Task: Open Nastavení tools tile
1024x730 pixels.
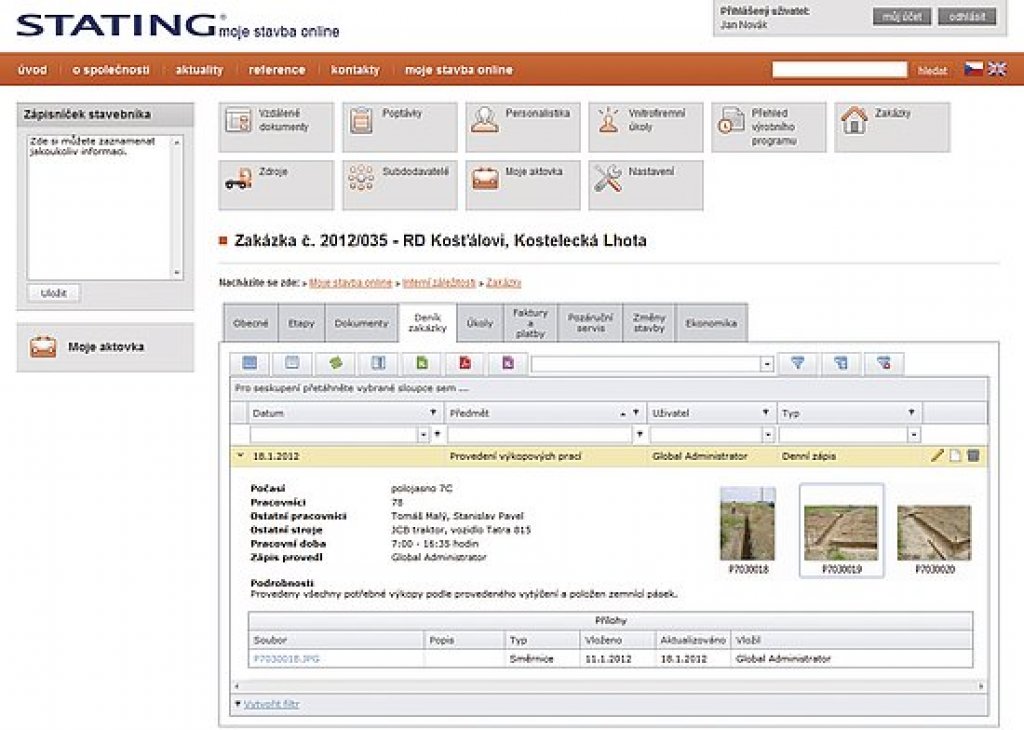Action: 645,185
